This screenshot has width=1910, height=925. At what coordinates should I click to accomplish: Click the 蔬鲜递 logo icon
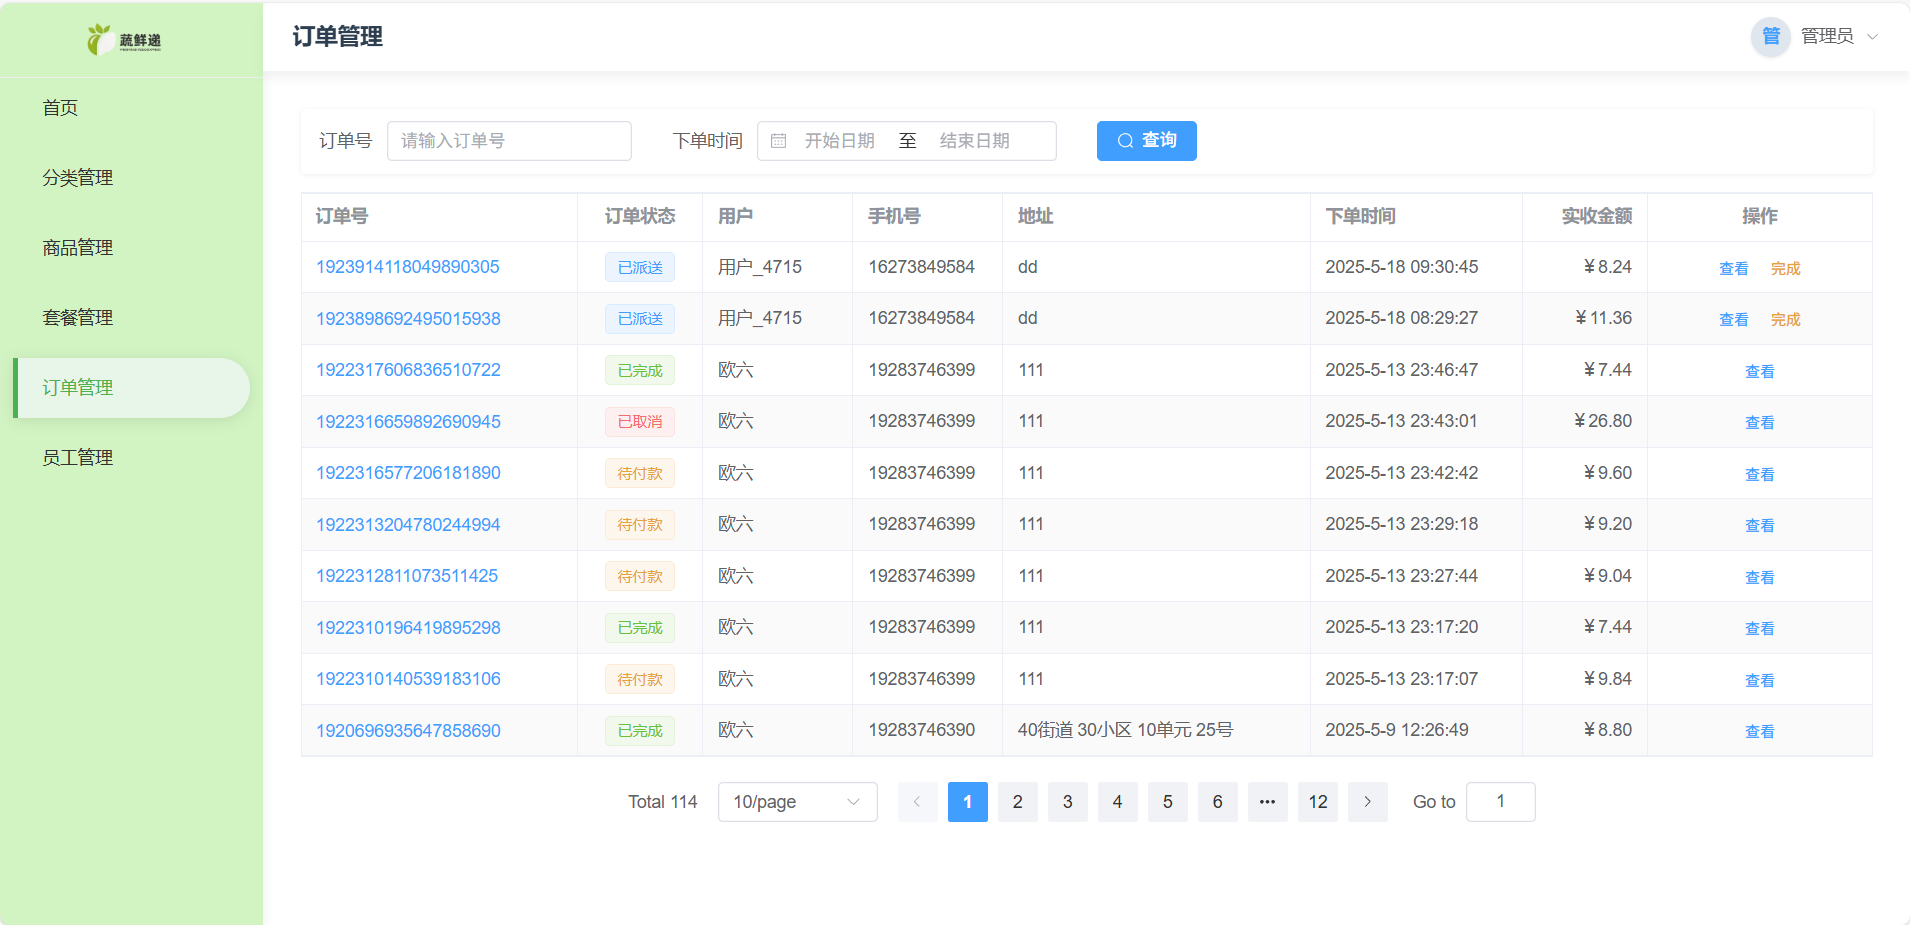(100, 39)
